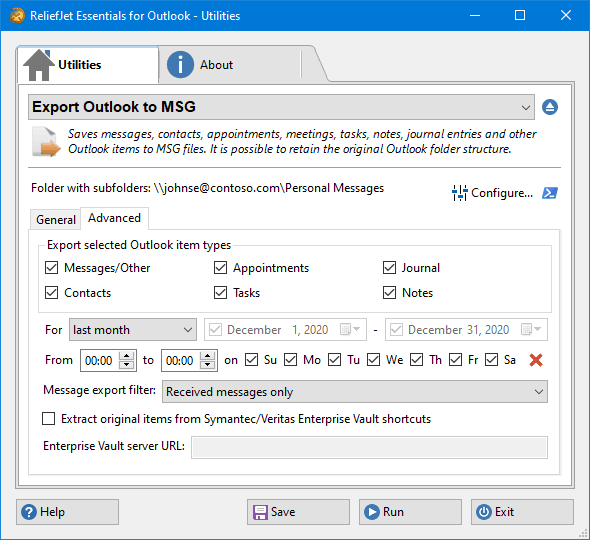Screen dimensions: 590x540
Task: Click the Export to MSG file icon
Action: coord(46,142)
